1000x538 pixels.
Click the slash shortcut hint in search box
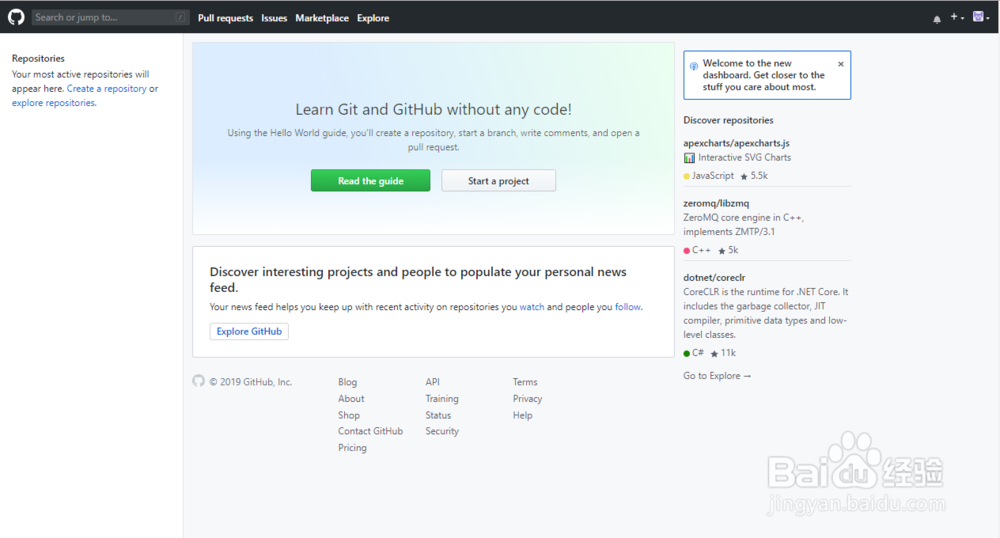pyautogui.click(x=180, y=17)
